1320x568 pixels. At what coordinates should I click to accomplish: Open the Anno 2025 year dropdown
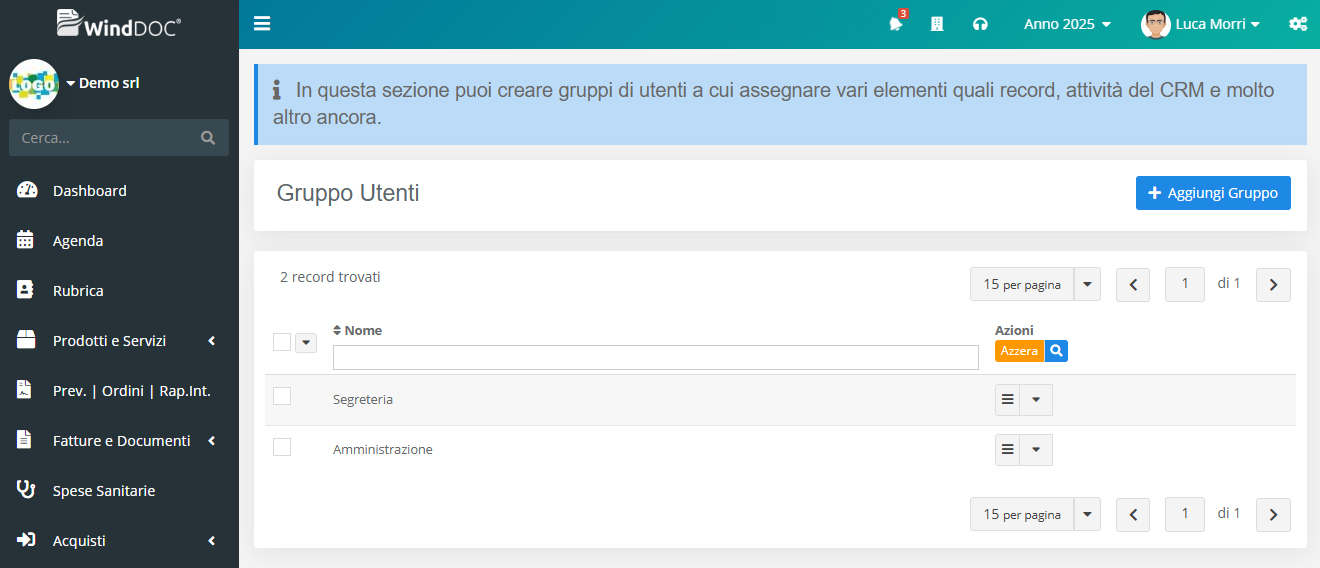1067,24
